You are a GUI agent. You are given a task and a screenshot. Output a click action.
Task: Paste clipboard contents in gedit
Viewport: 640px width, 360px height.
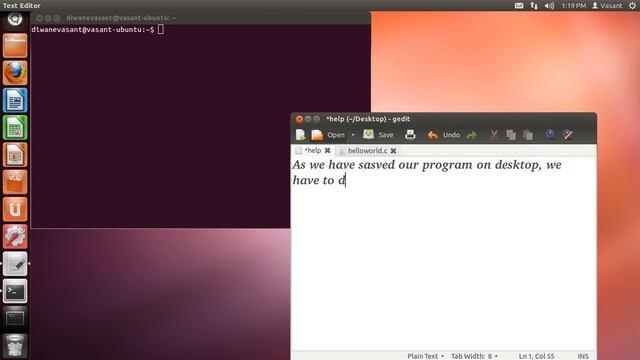tap(528, 135)
